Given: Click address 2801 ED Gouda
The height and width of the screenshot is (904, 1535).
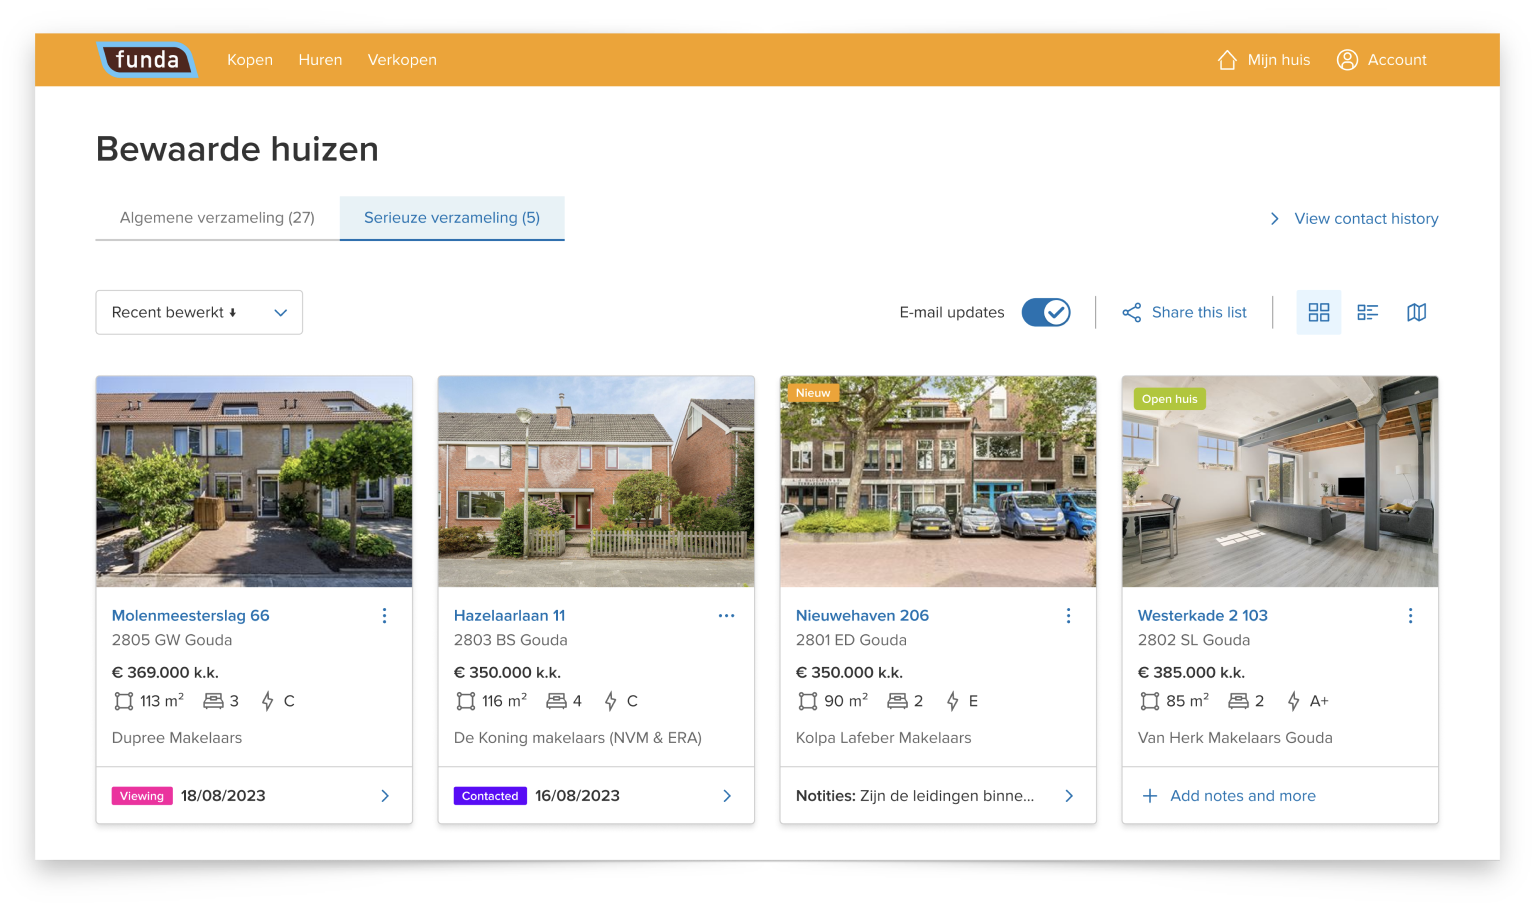Looking at the screenshot, I should click(851, 640).
